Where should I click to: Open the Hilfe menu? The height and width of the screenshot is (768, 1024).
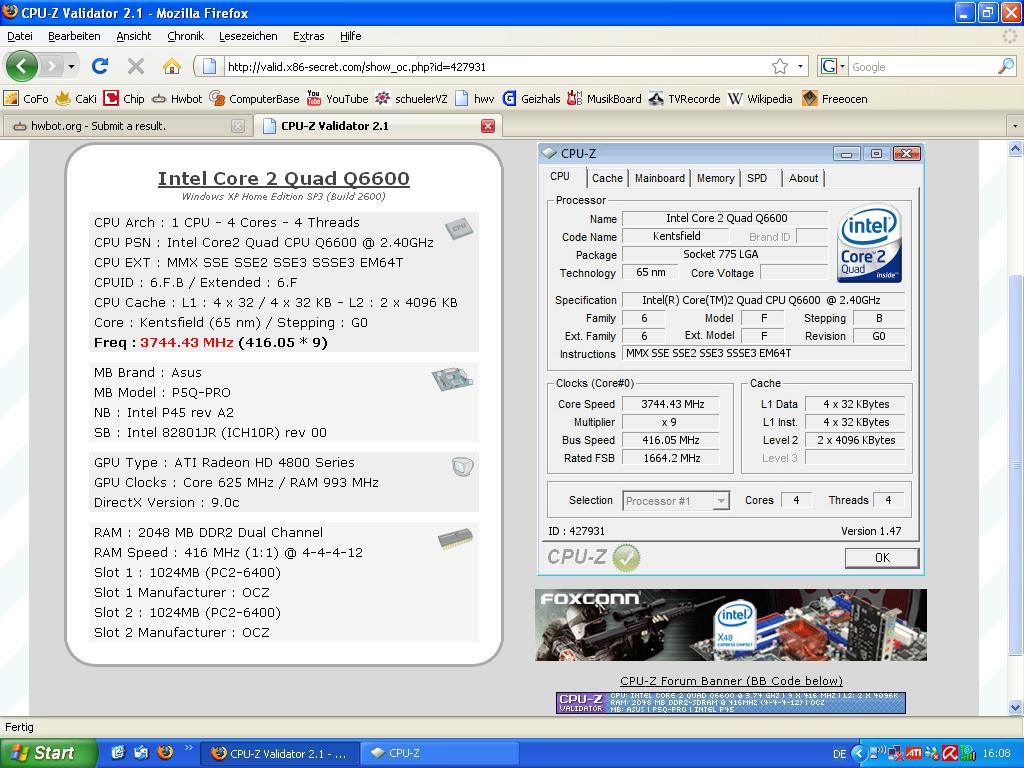coord(351,36)
